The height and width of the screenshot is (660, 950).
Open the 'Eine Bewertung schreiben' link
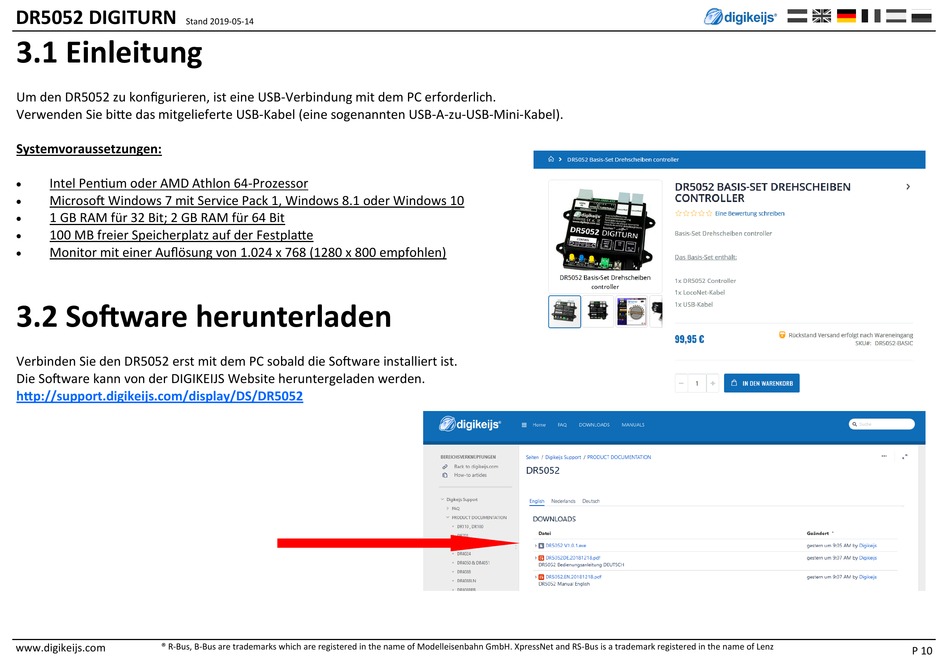(749, 213)
